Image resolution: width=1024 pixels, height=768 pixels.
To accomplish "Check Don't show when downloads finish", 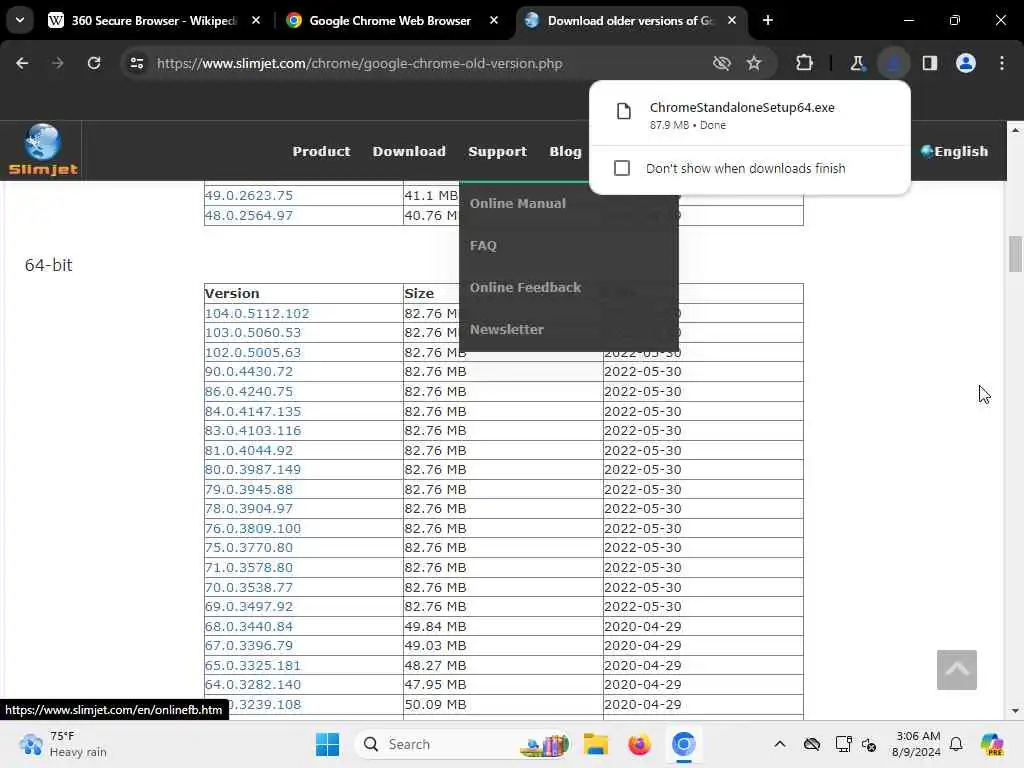I will click(622, 168).
